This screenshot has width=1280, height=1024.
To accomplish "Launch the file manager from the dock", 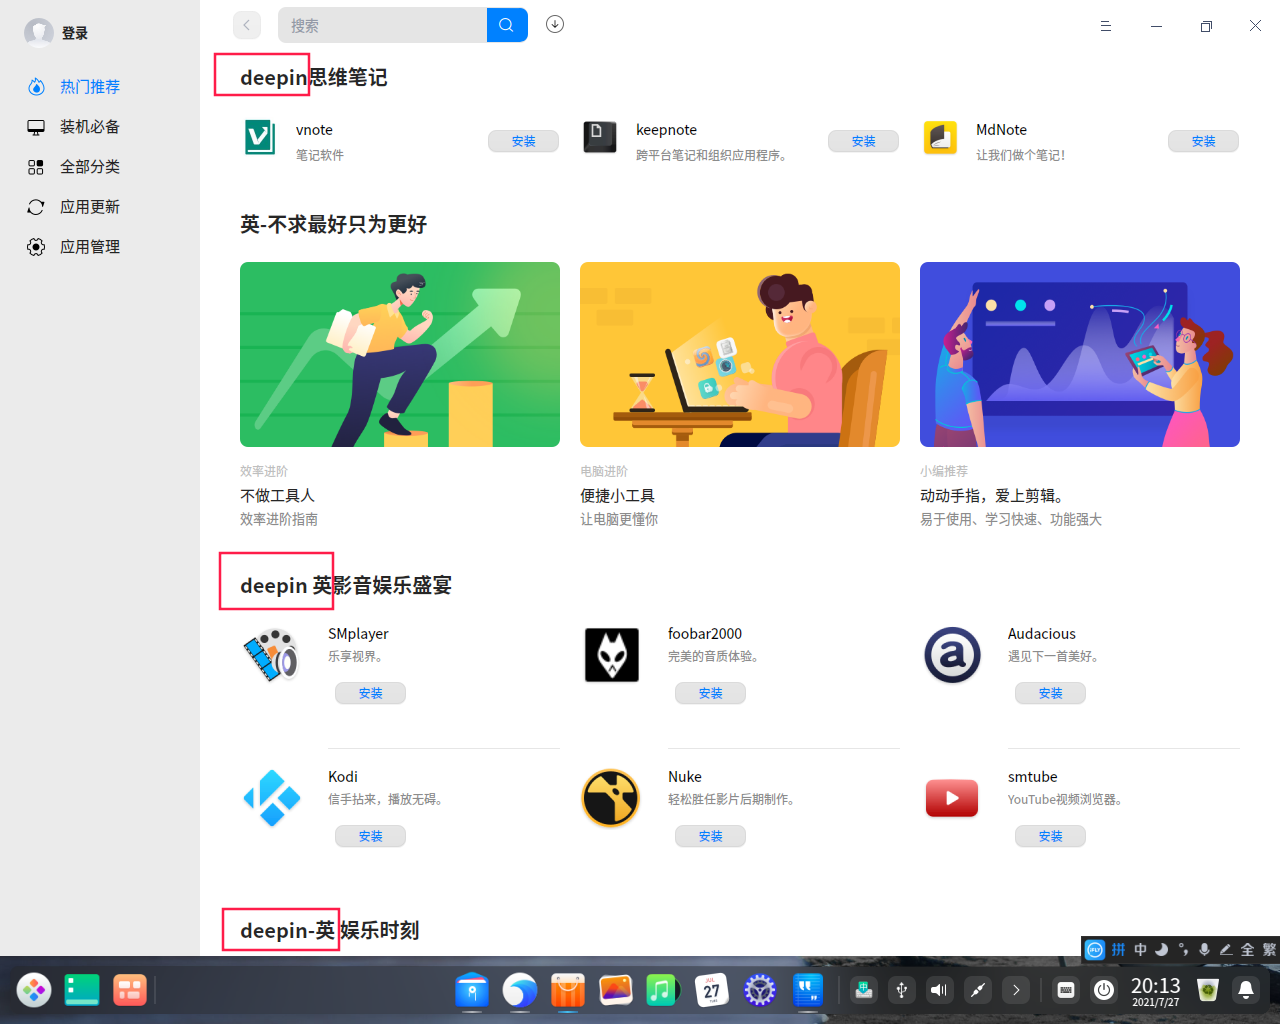I will (x=472, y=990).
